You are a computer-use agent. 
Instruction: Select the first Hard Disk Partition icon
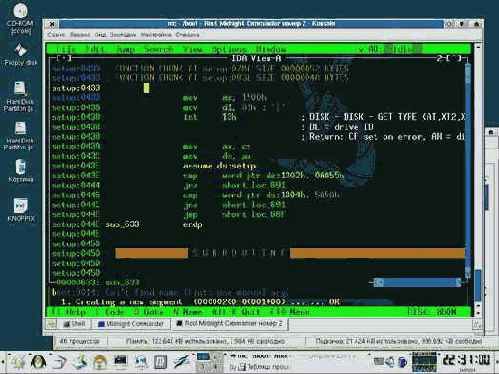click(x=20, y=96)
